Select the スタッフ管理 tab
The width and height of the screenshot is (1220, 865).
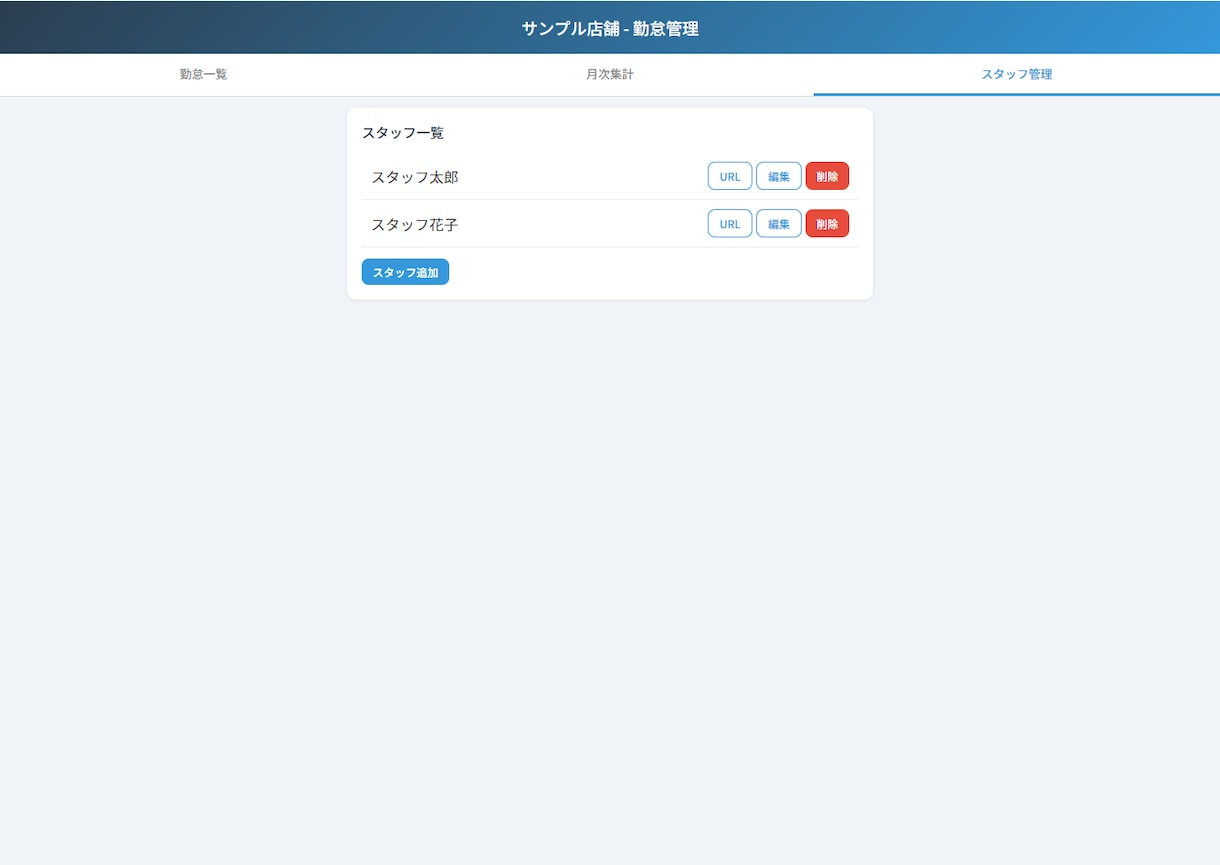point(1016,74)
